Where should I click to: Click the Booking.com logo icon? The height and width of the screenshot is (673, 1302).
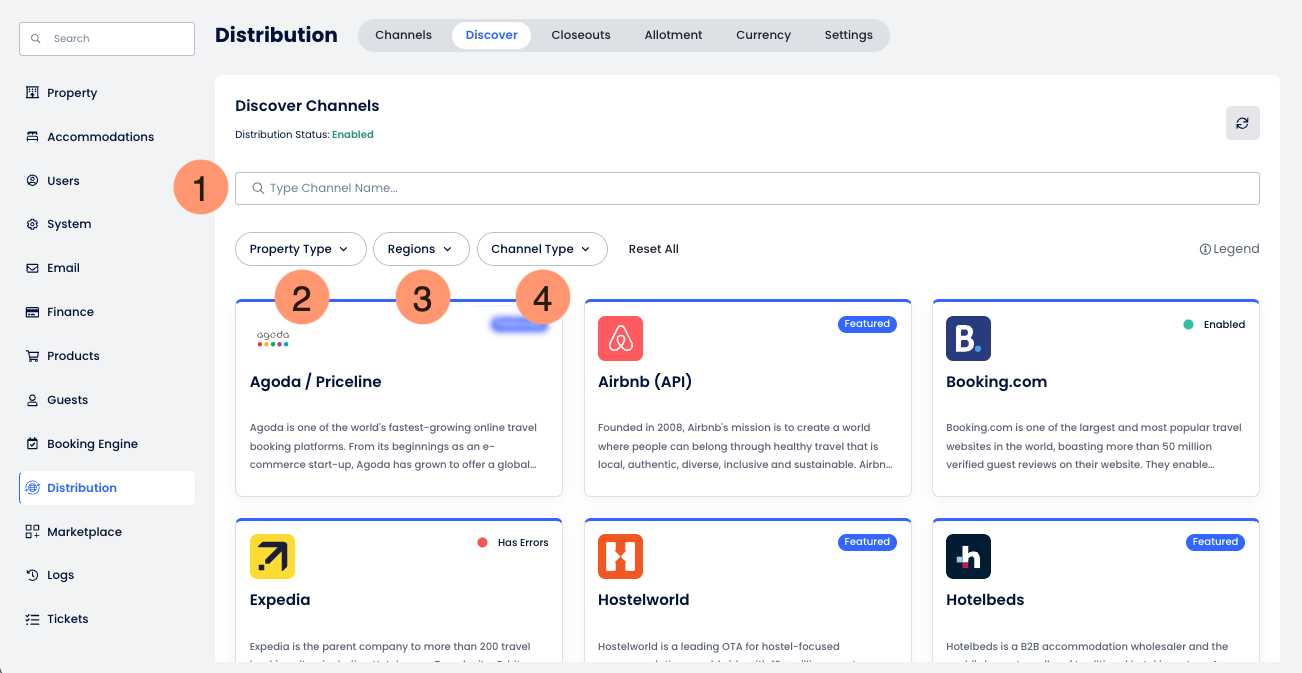(x=968, y=338)
